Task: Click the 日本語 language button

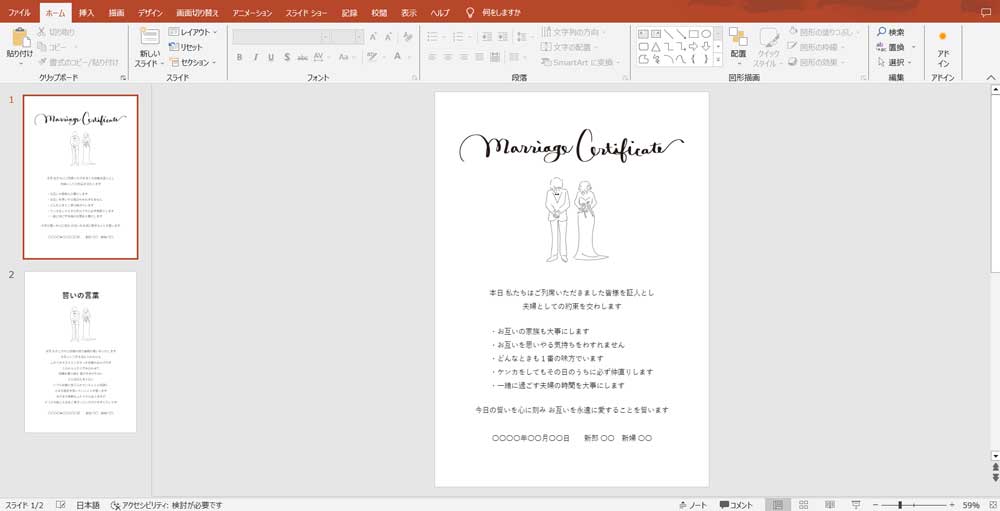Action: (x=88, y=505)
